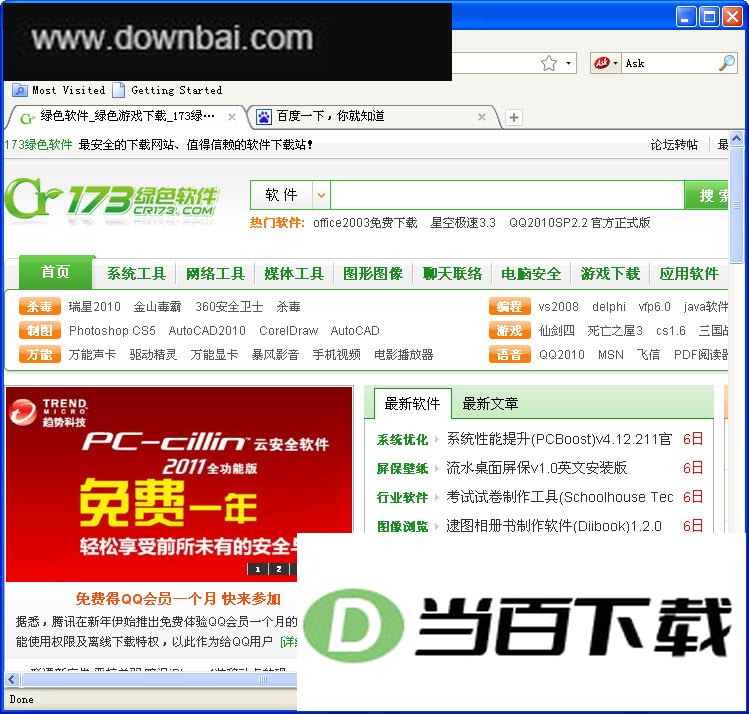Open the 网络工具 navigation menu
Viewport: 749px width, 714px height.
[215, 274]
